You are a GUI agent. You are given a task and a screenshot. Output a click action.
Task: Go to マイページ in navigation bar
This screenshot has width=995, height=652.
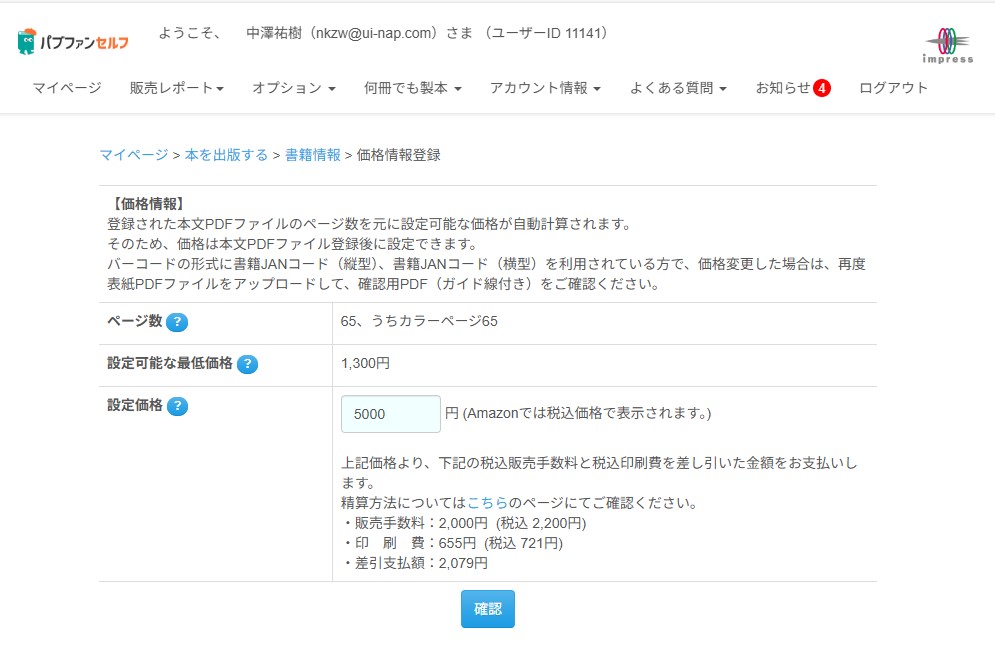66,88
